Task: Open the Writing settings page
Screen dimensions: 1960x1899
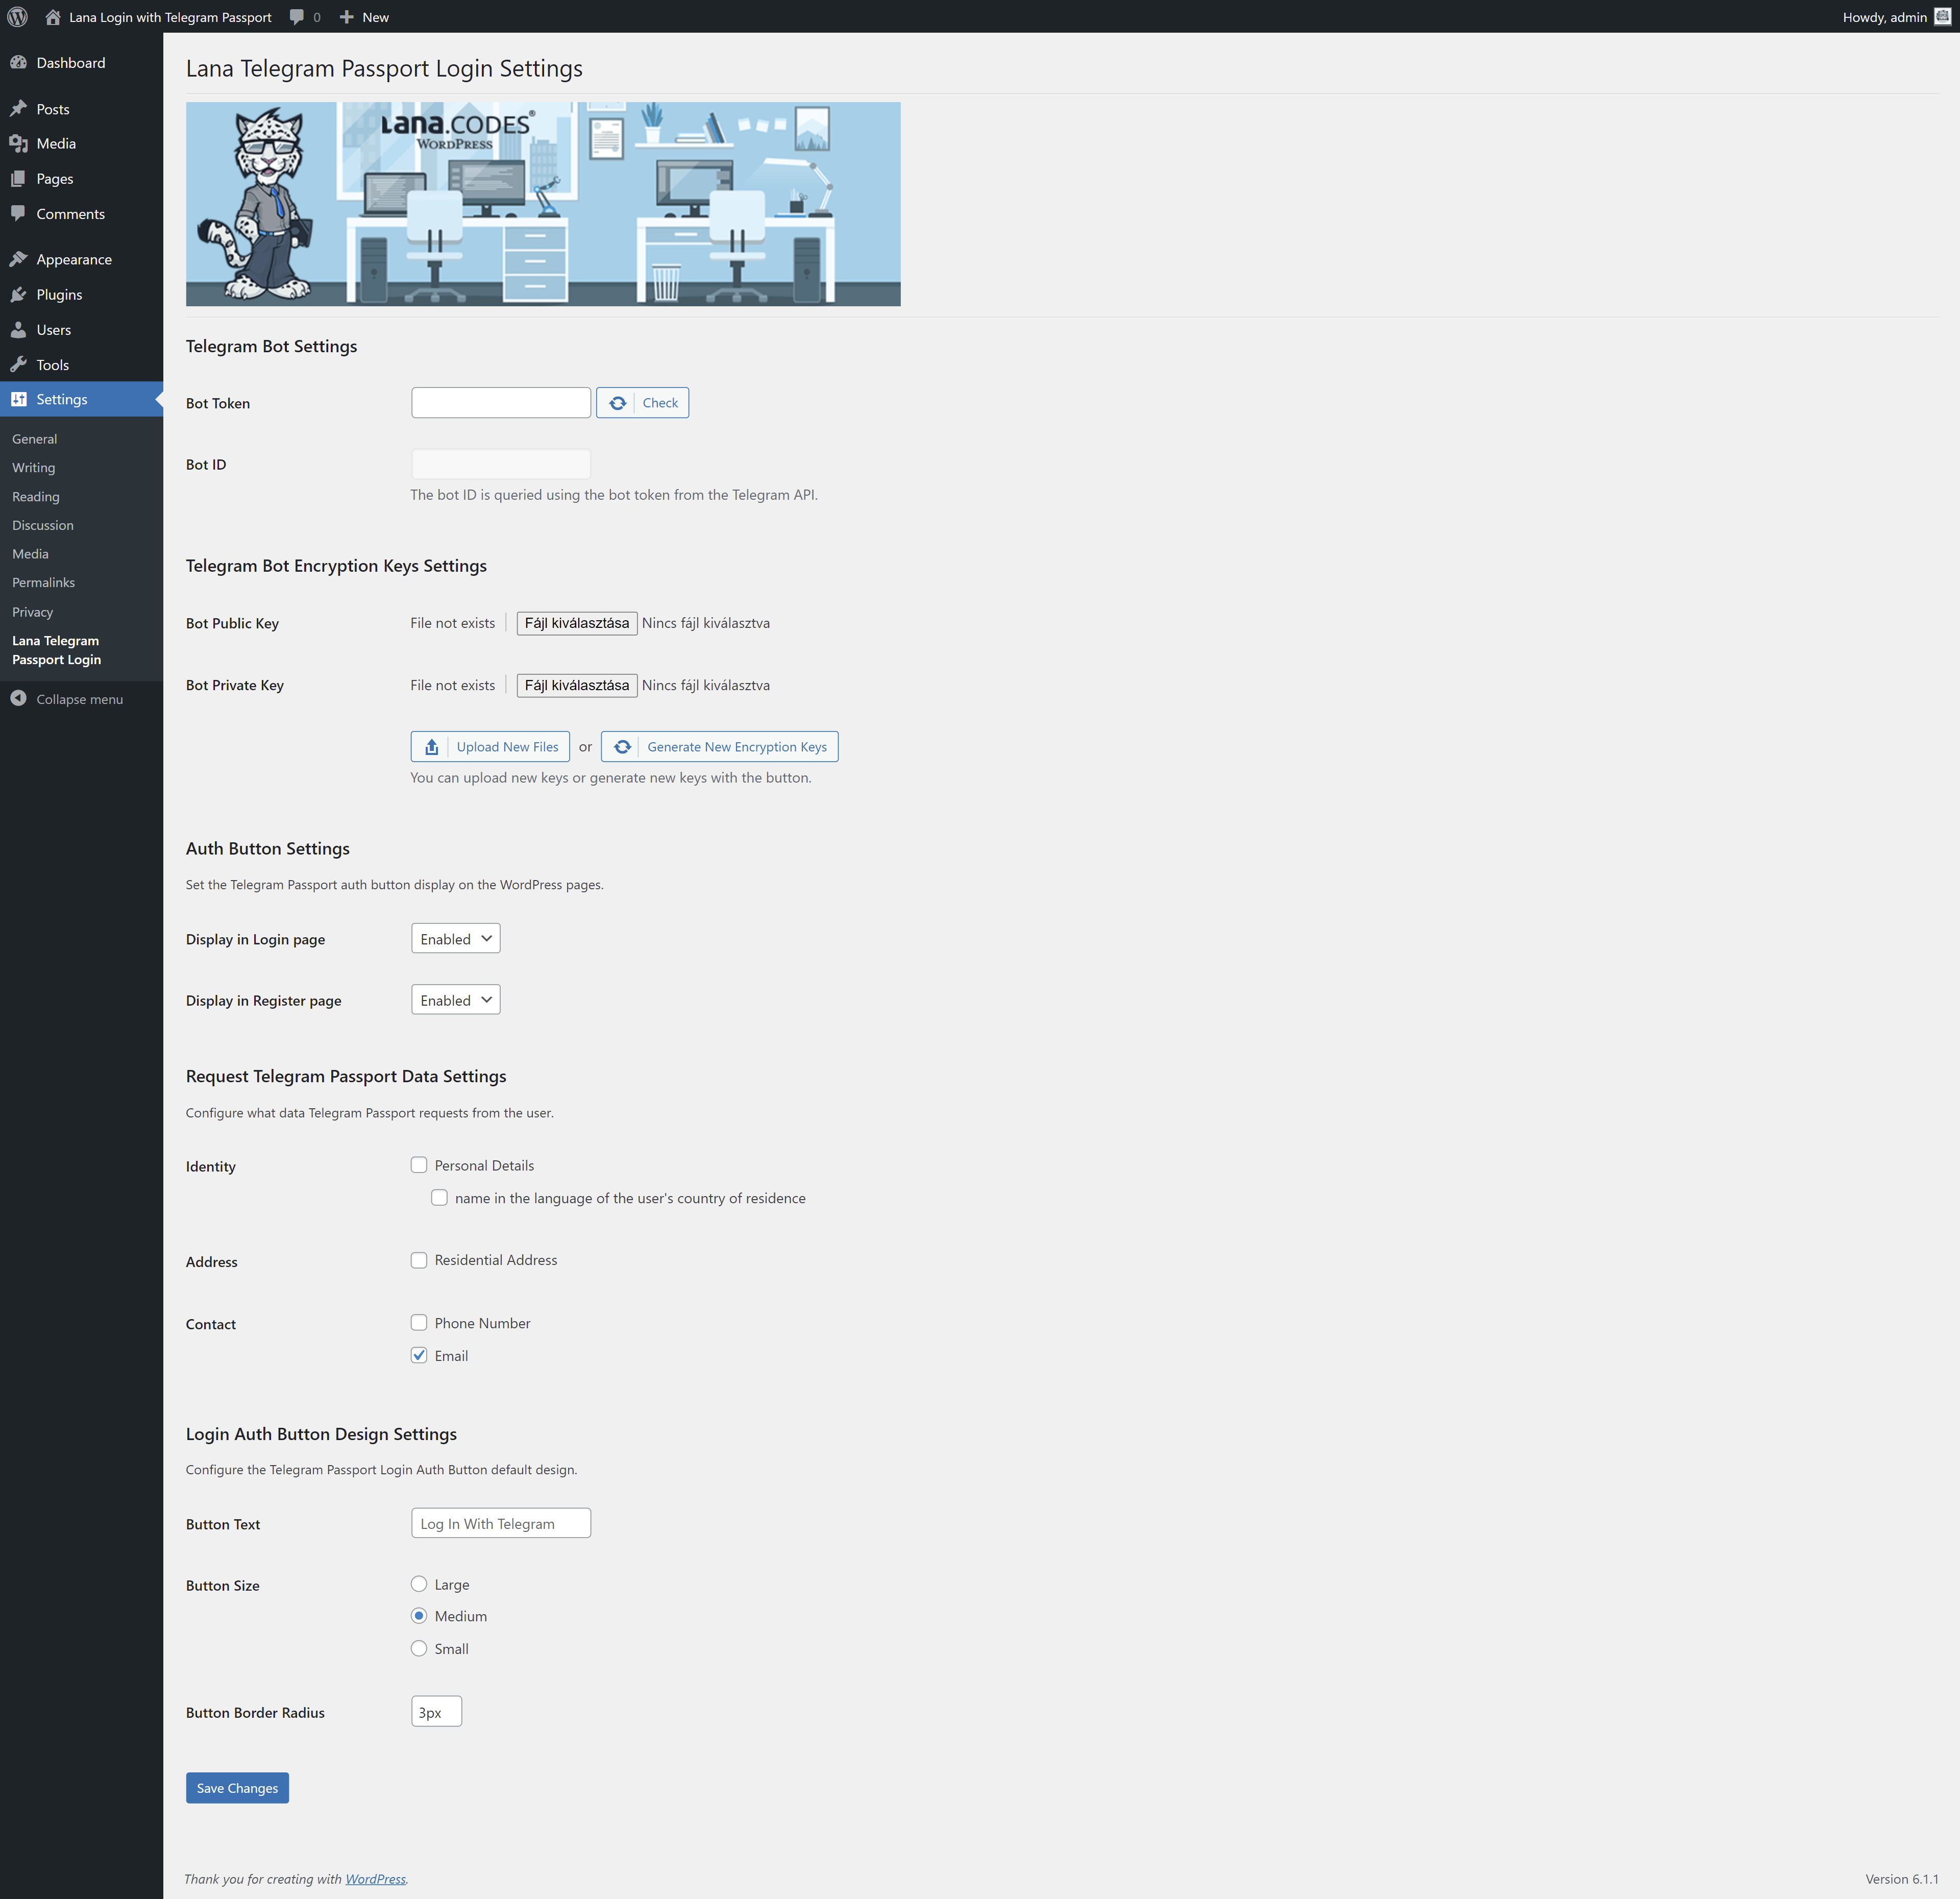Action: click(x=33, y=467)
